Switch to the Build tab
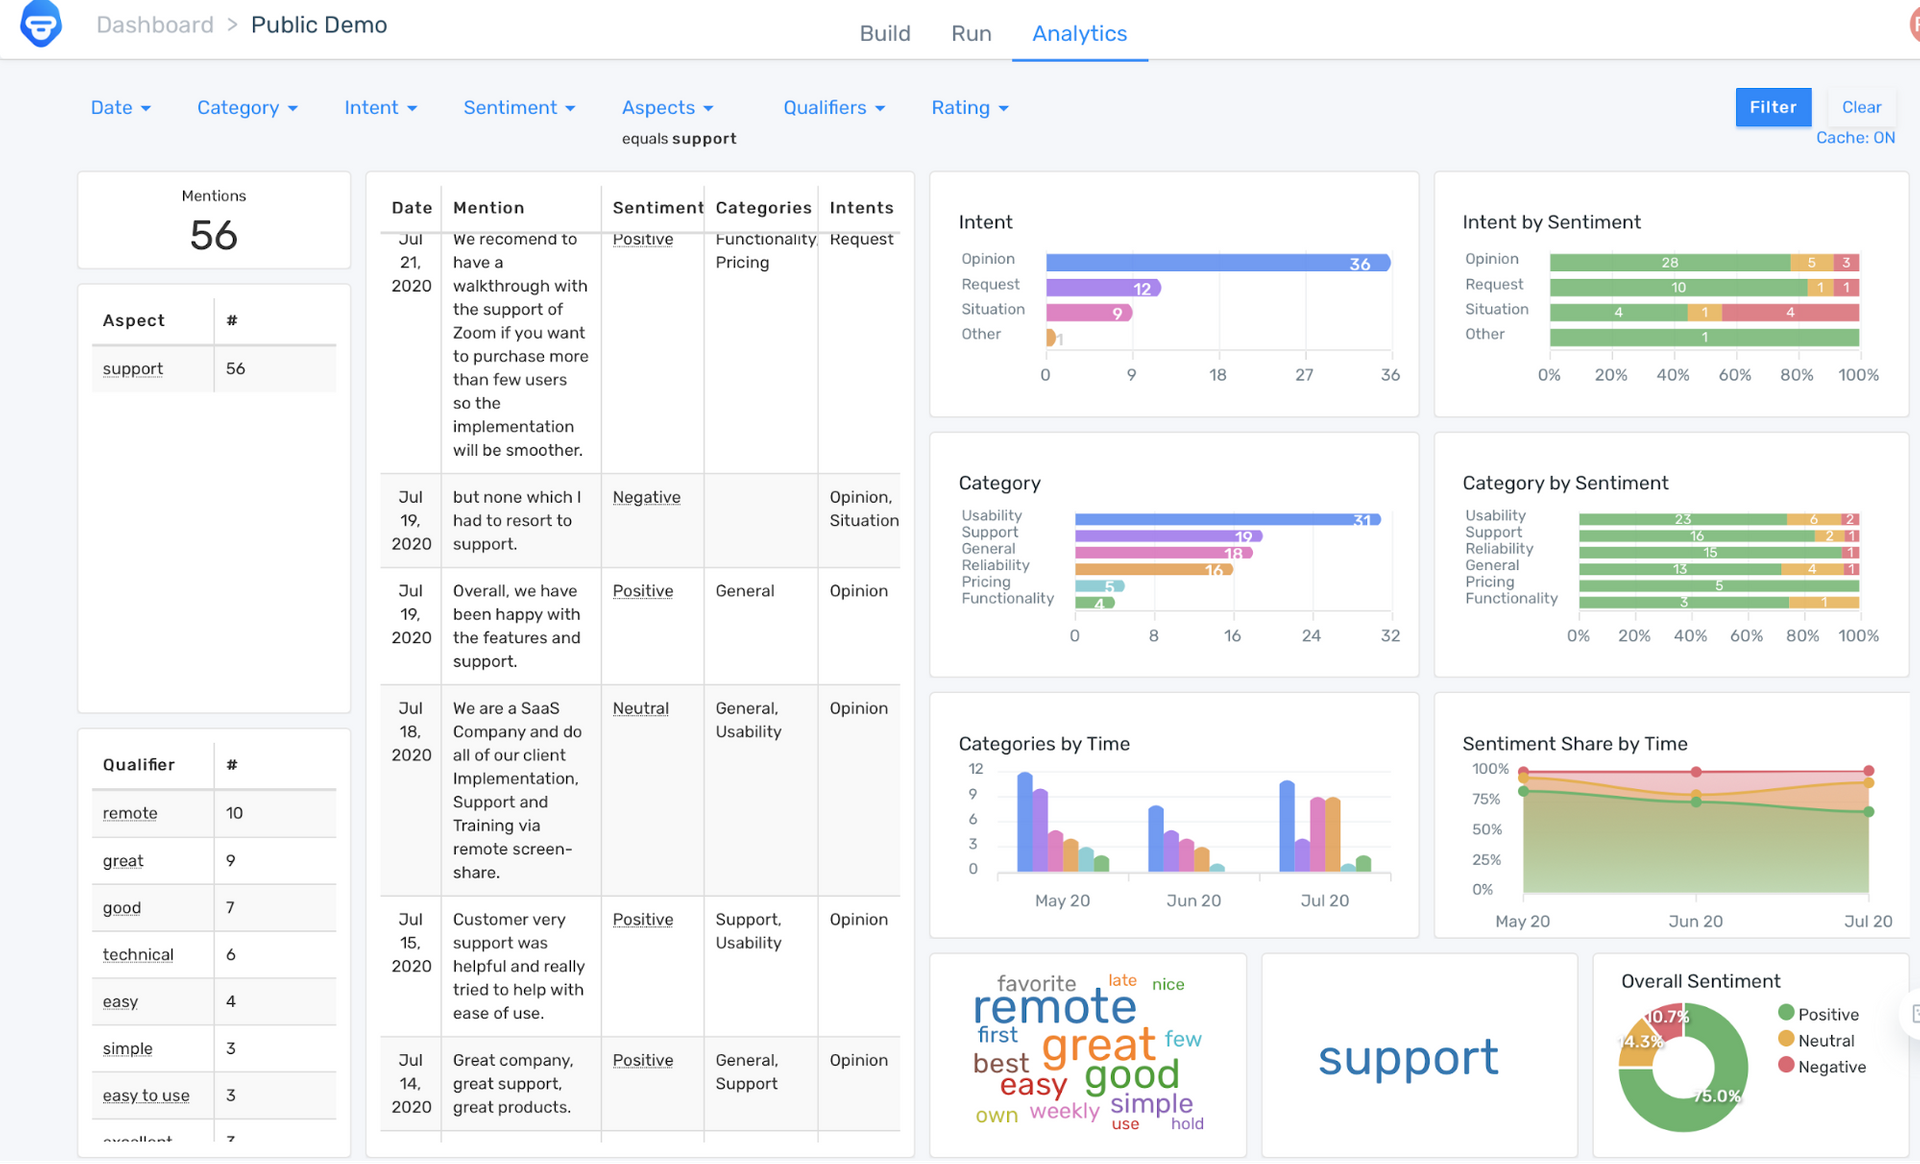 (x=884, y=33)
